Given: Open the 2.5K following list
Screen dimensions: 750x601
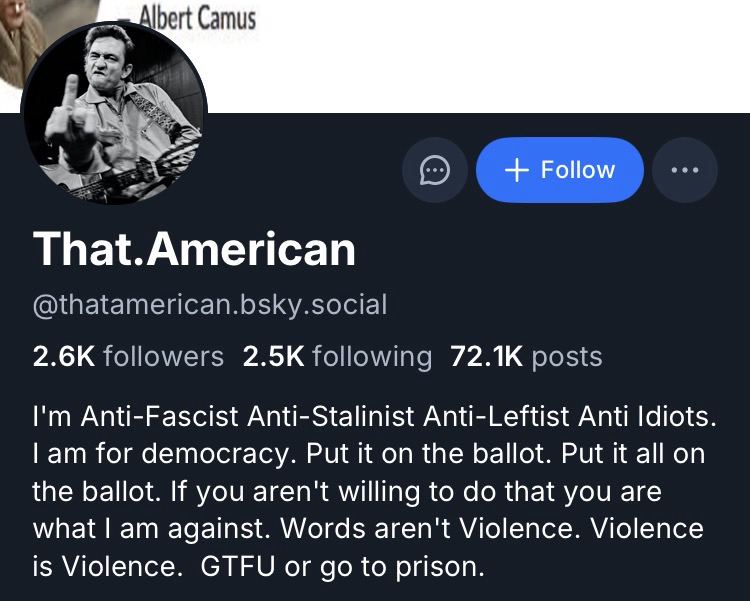Looking at the screenshot, I should click(338, 357).
